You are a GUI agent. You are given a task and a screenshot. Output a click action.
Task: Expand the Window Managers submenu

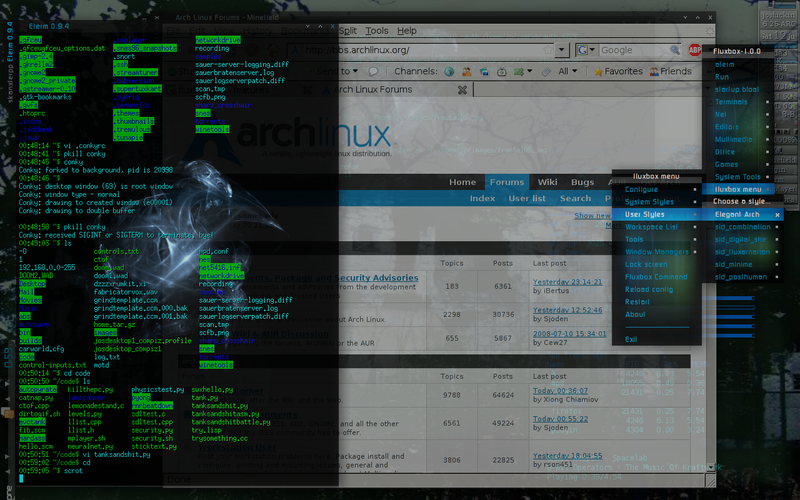point(656,252)
